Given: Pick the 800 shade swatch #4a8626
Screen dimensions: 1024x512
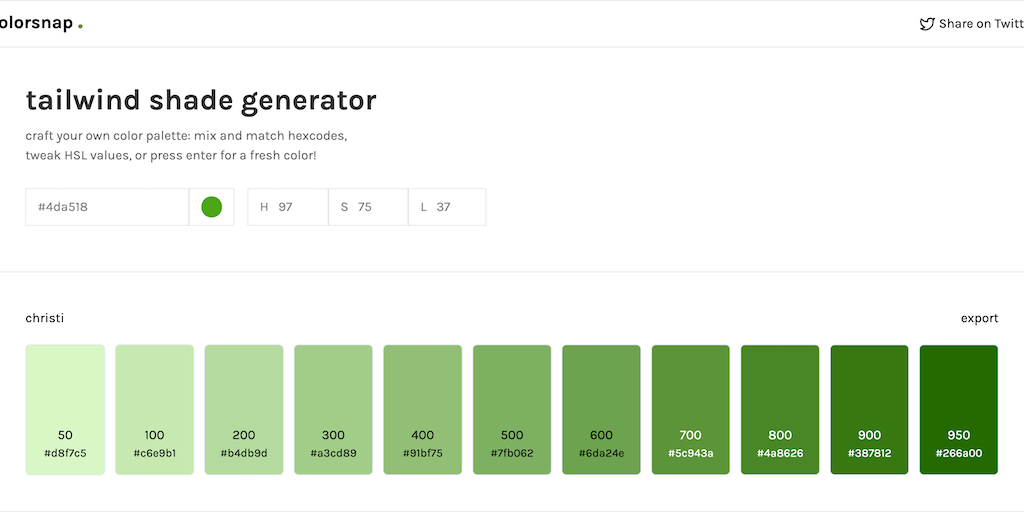Looking at the screenshot, I should pyautogui.click(x=780, y=409).
